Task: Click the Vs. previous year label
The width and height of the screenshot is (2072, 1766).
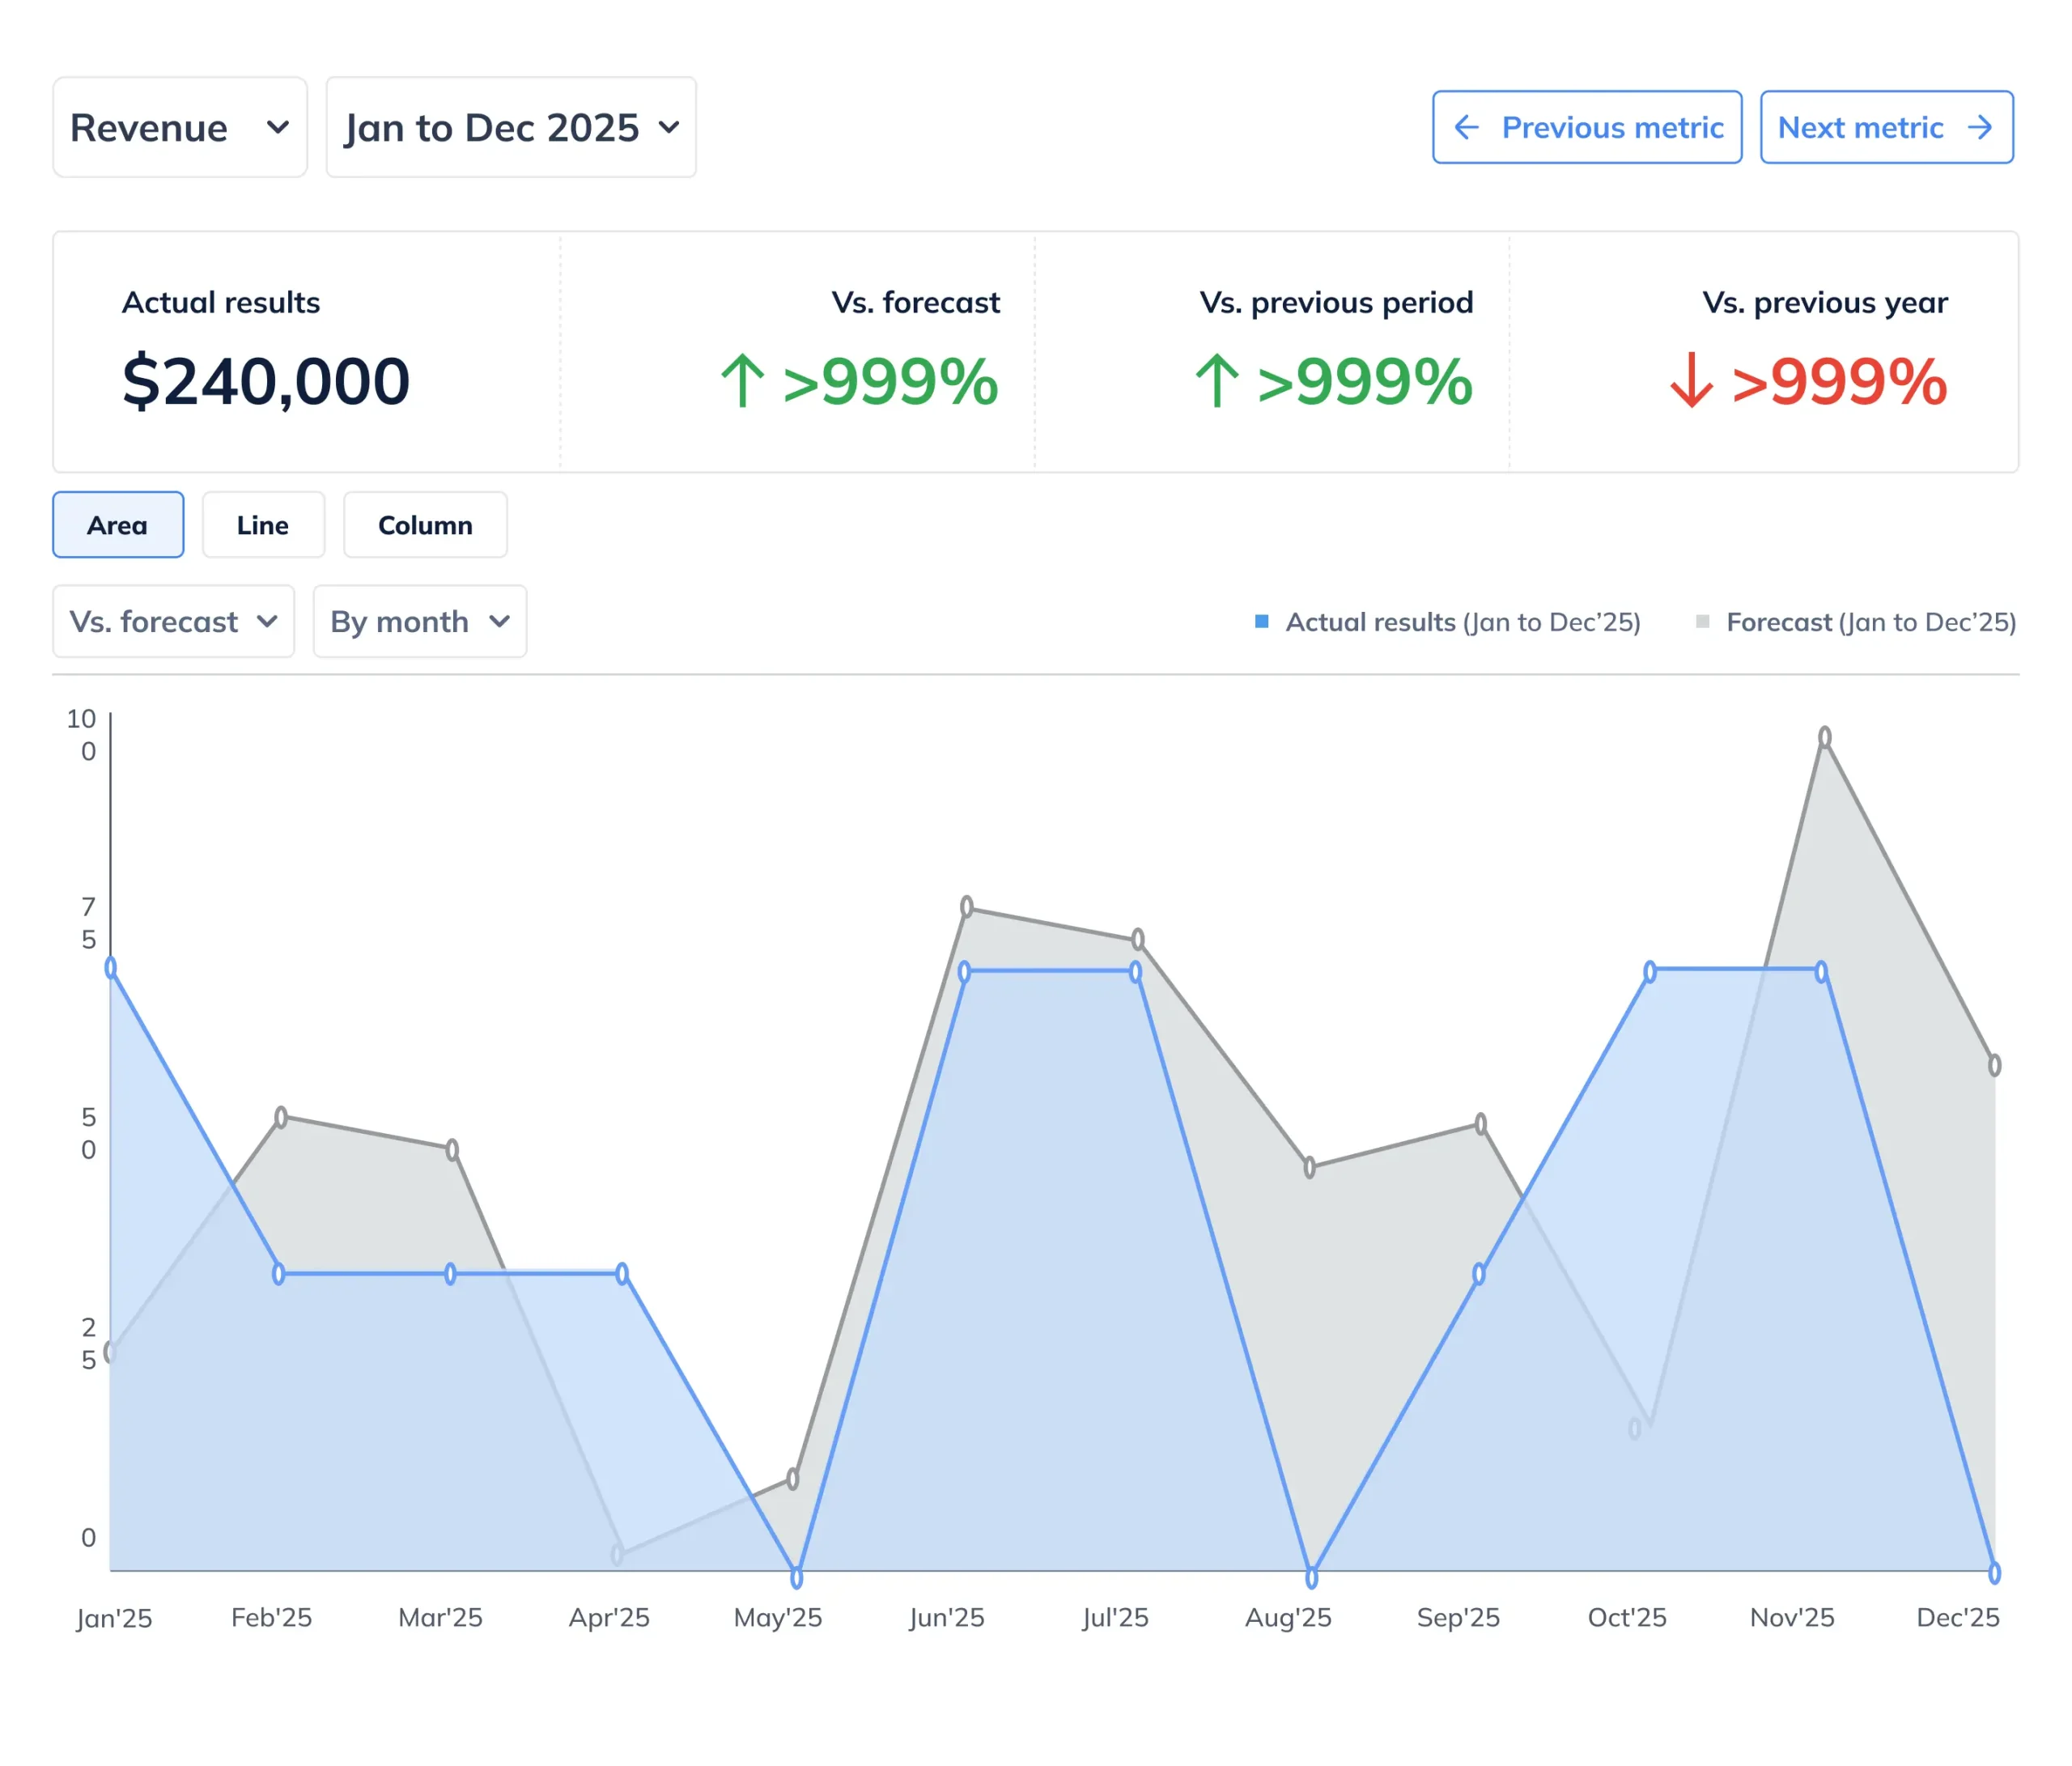Action: pyautogui.click(x=1825, y=302)
